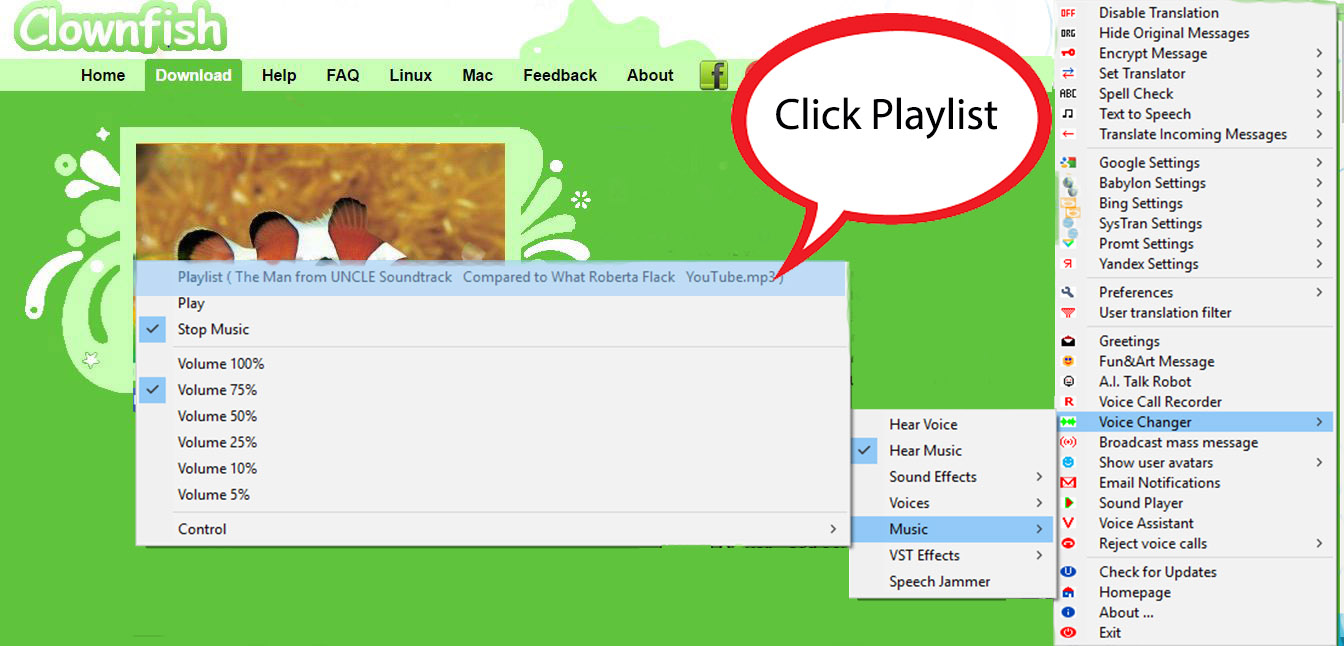Viewport: 1344px width, 646px height.
Task: Click the Encrypt Message key icon
Action: [1068, 53]
